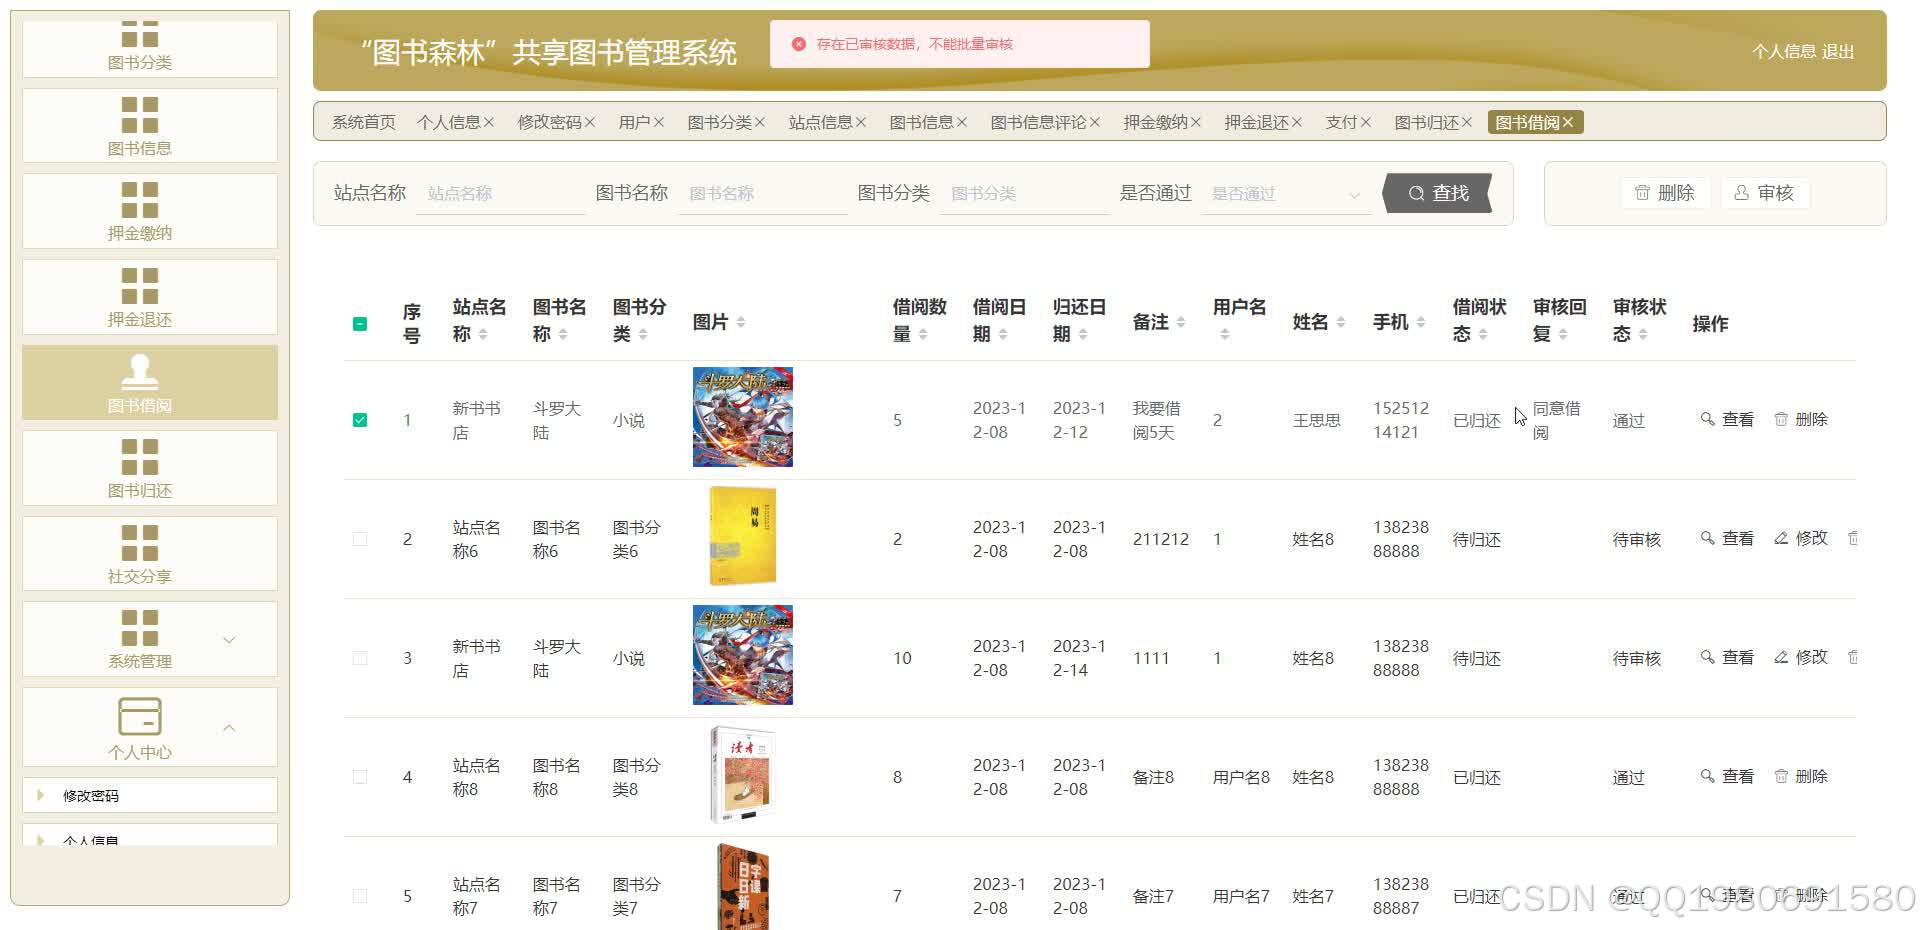Click the trash delete icon on row 4
The width and height of the screenshot is (1920, 930).
pyautogui.click(x=1782, y=776)
